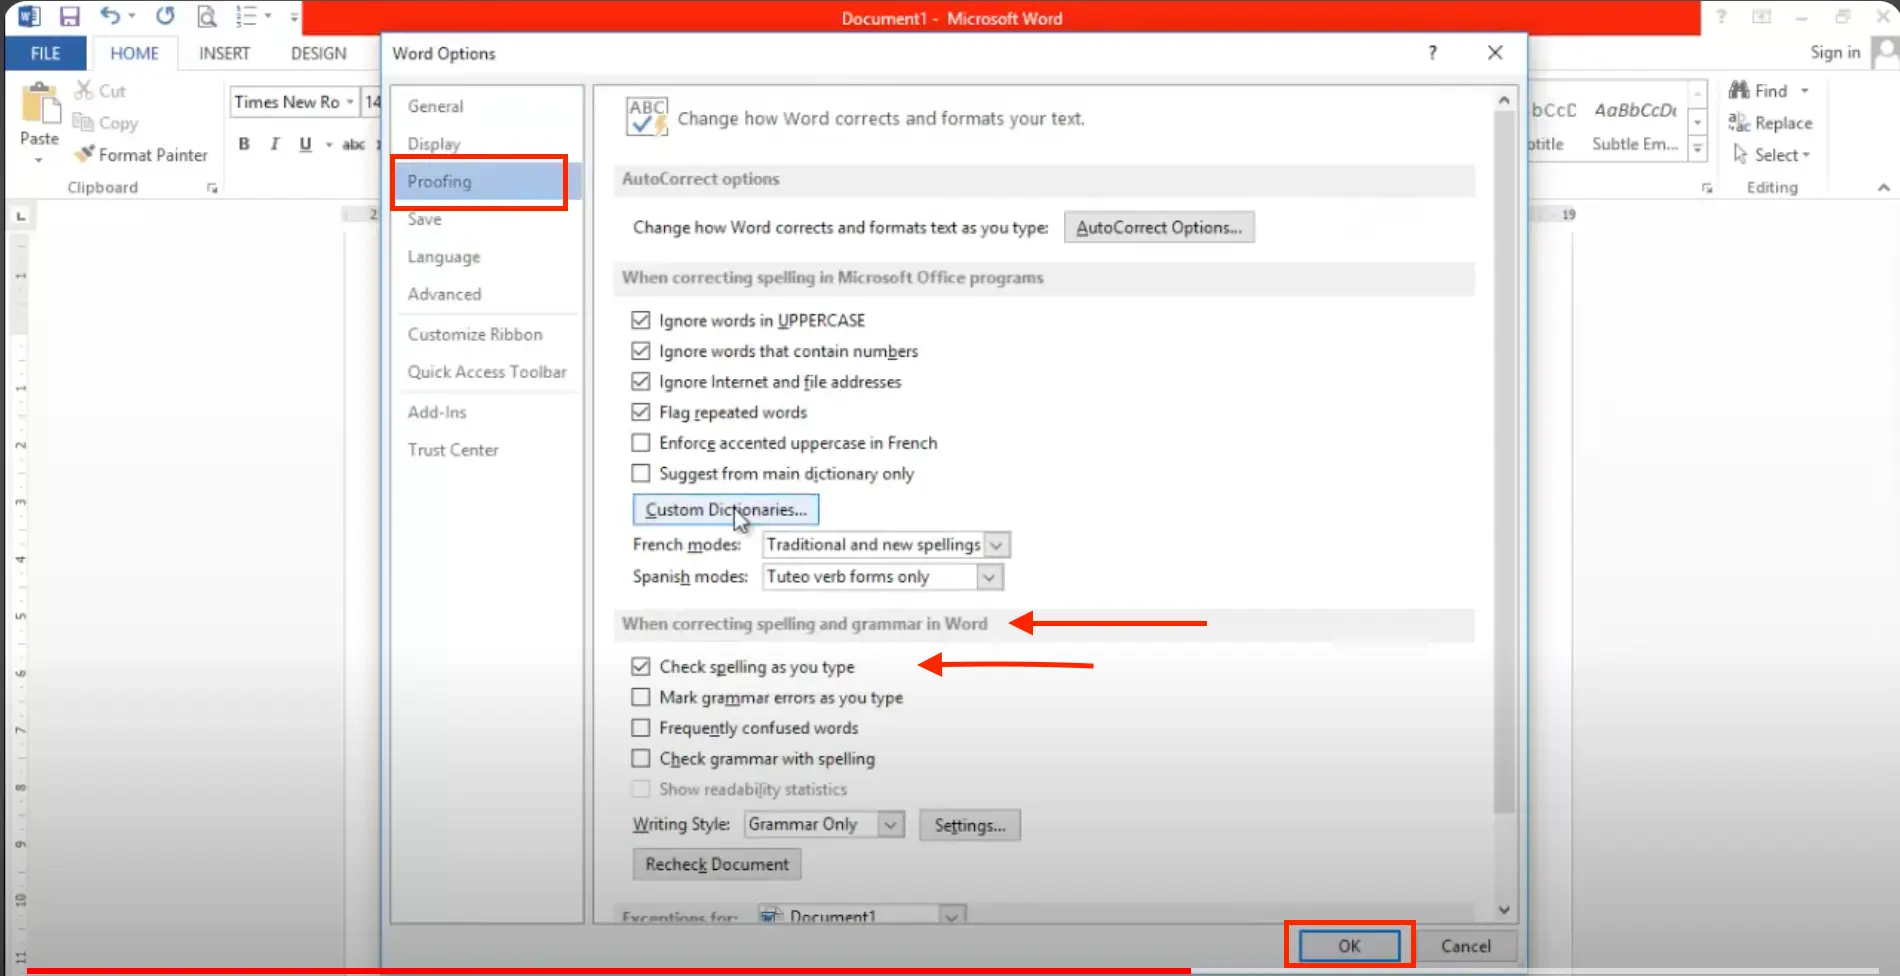Select the General options category
The height and width of the screenshot is (976, 1900).
486,106
